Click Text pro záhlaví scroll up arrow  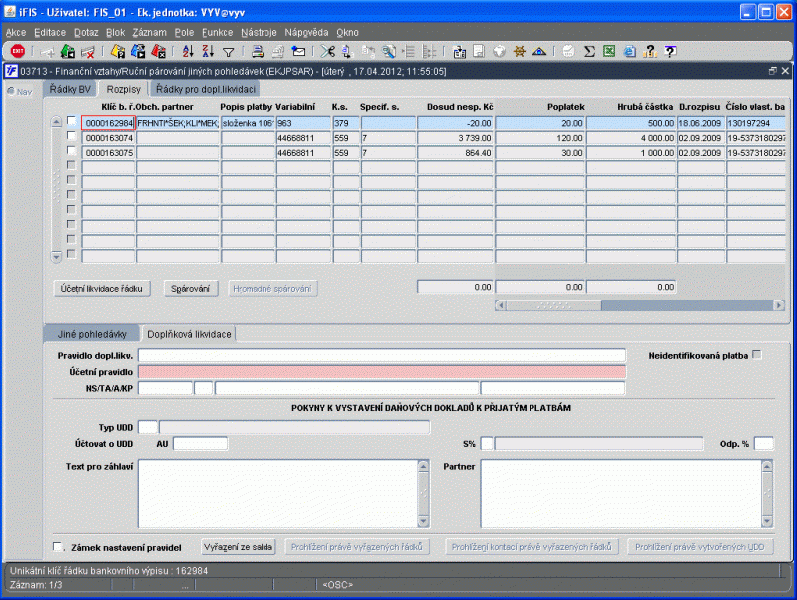pyautogui.click(x=423, y=466)
